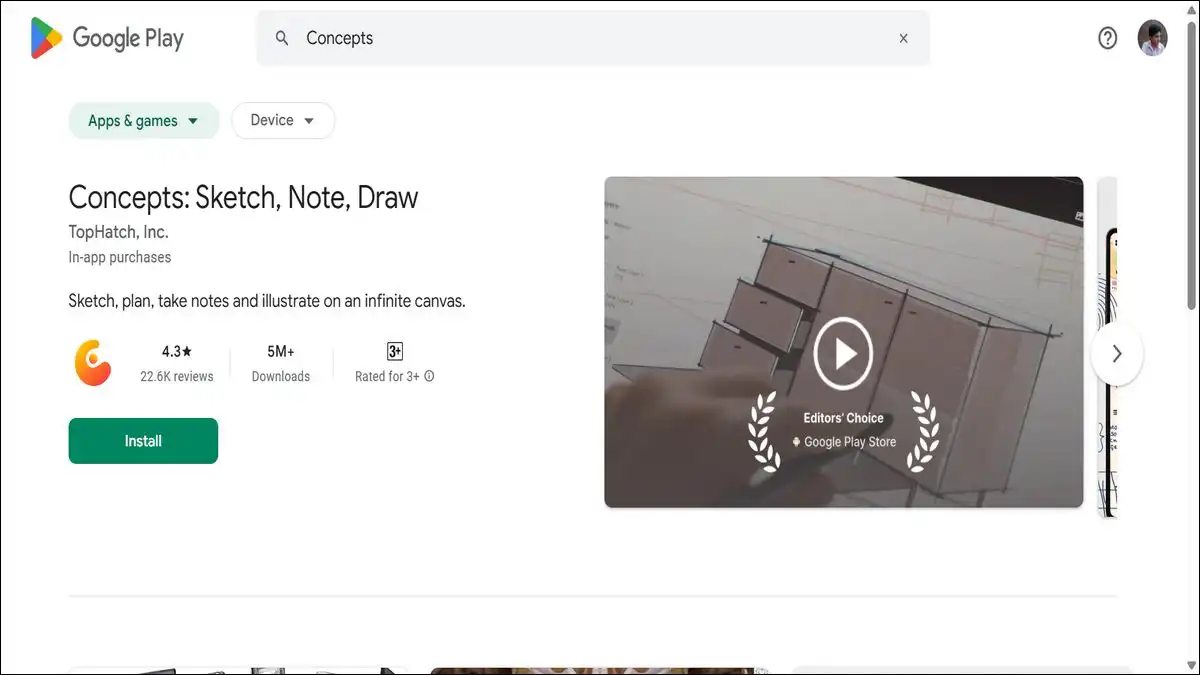The height and width of the screenshot is (675, 1200).
Task: Click the 22.6K reviews text
Action: point(177,377)
